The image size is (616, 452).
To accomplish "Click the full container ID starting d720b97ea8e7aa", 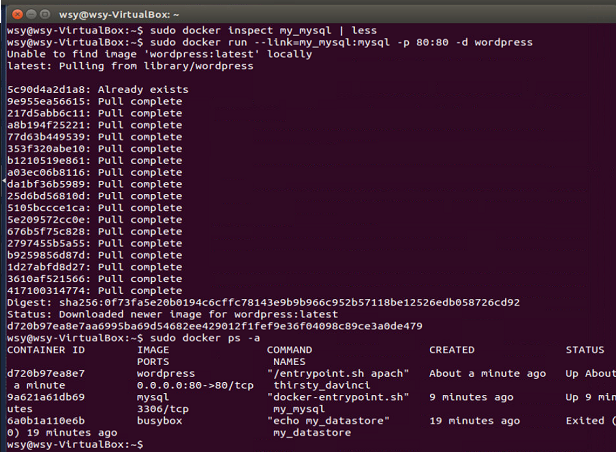I will coord(214,326).
